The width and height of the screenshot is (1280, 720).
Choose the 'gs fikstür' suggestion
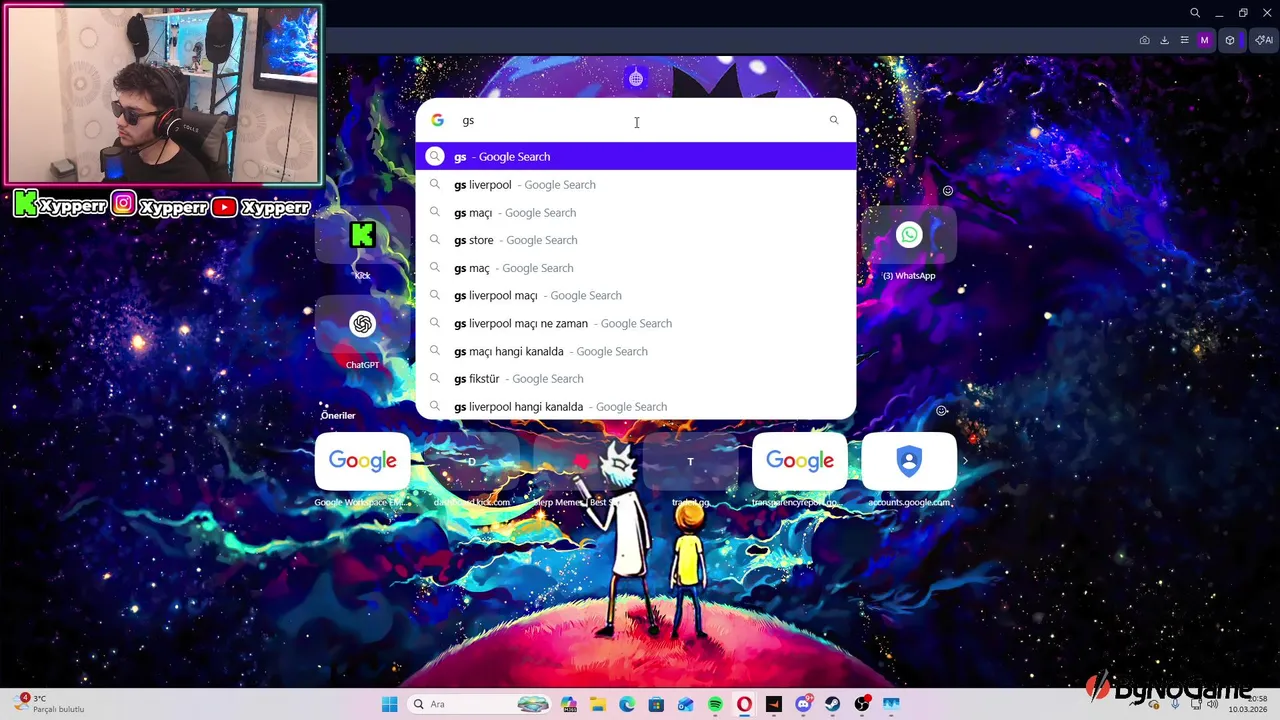[636, 379]
